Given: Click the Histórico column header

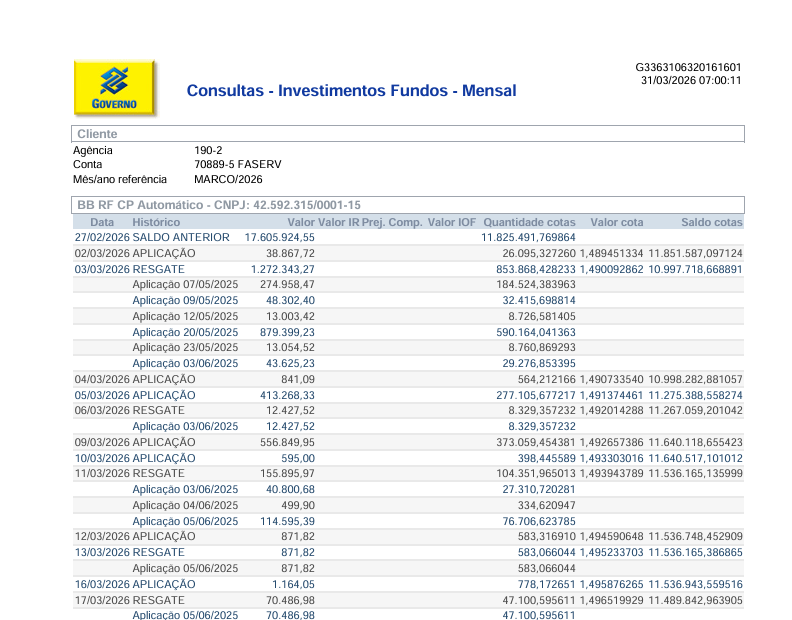Looking at the screenshot, I should tap(156, 222).
